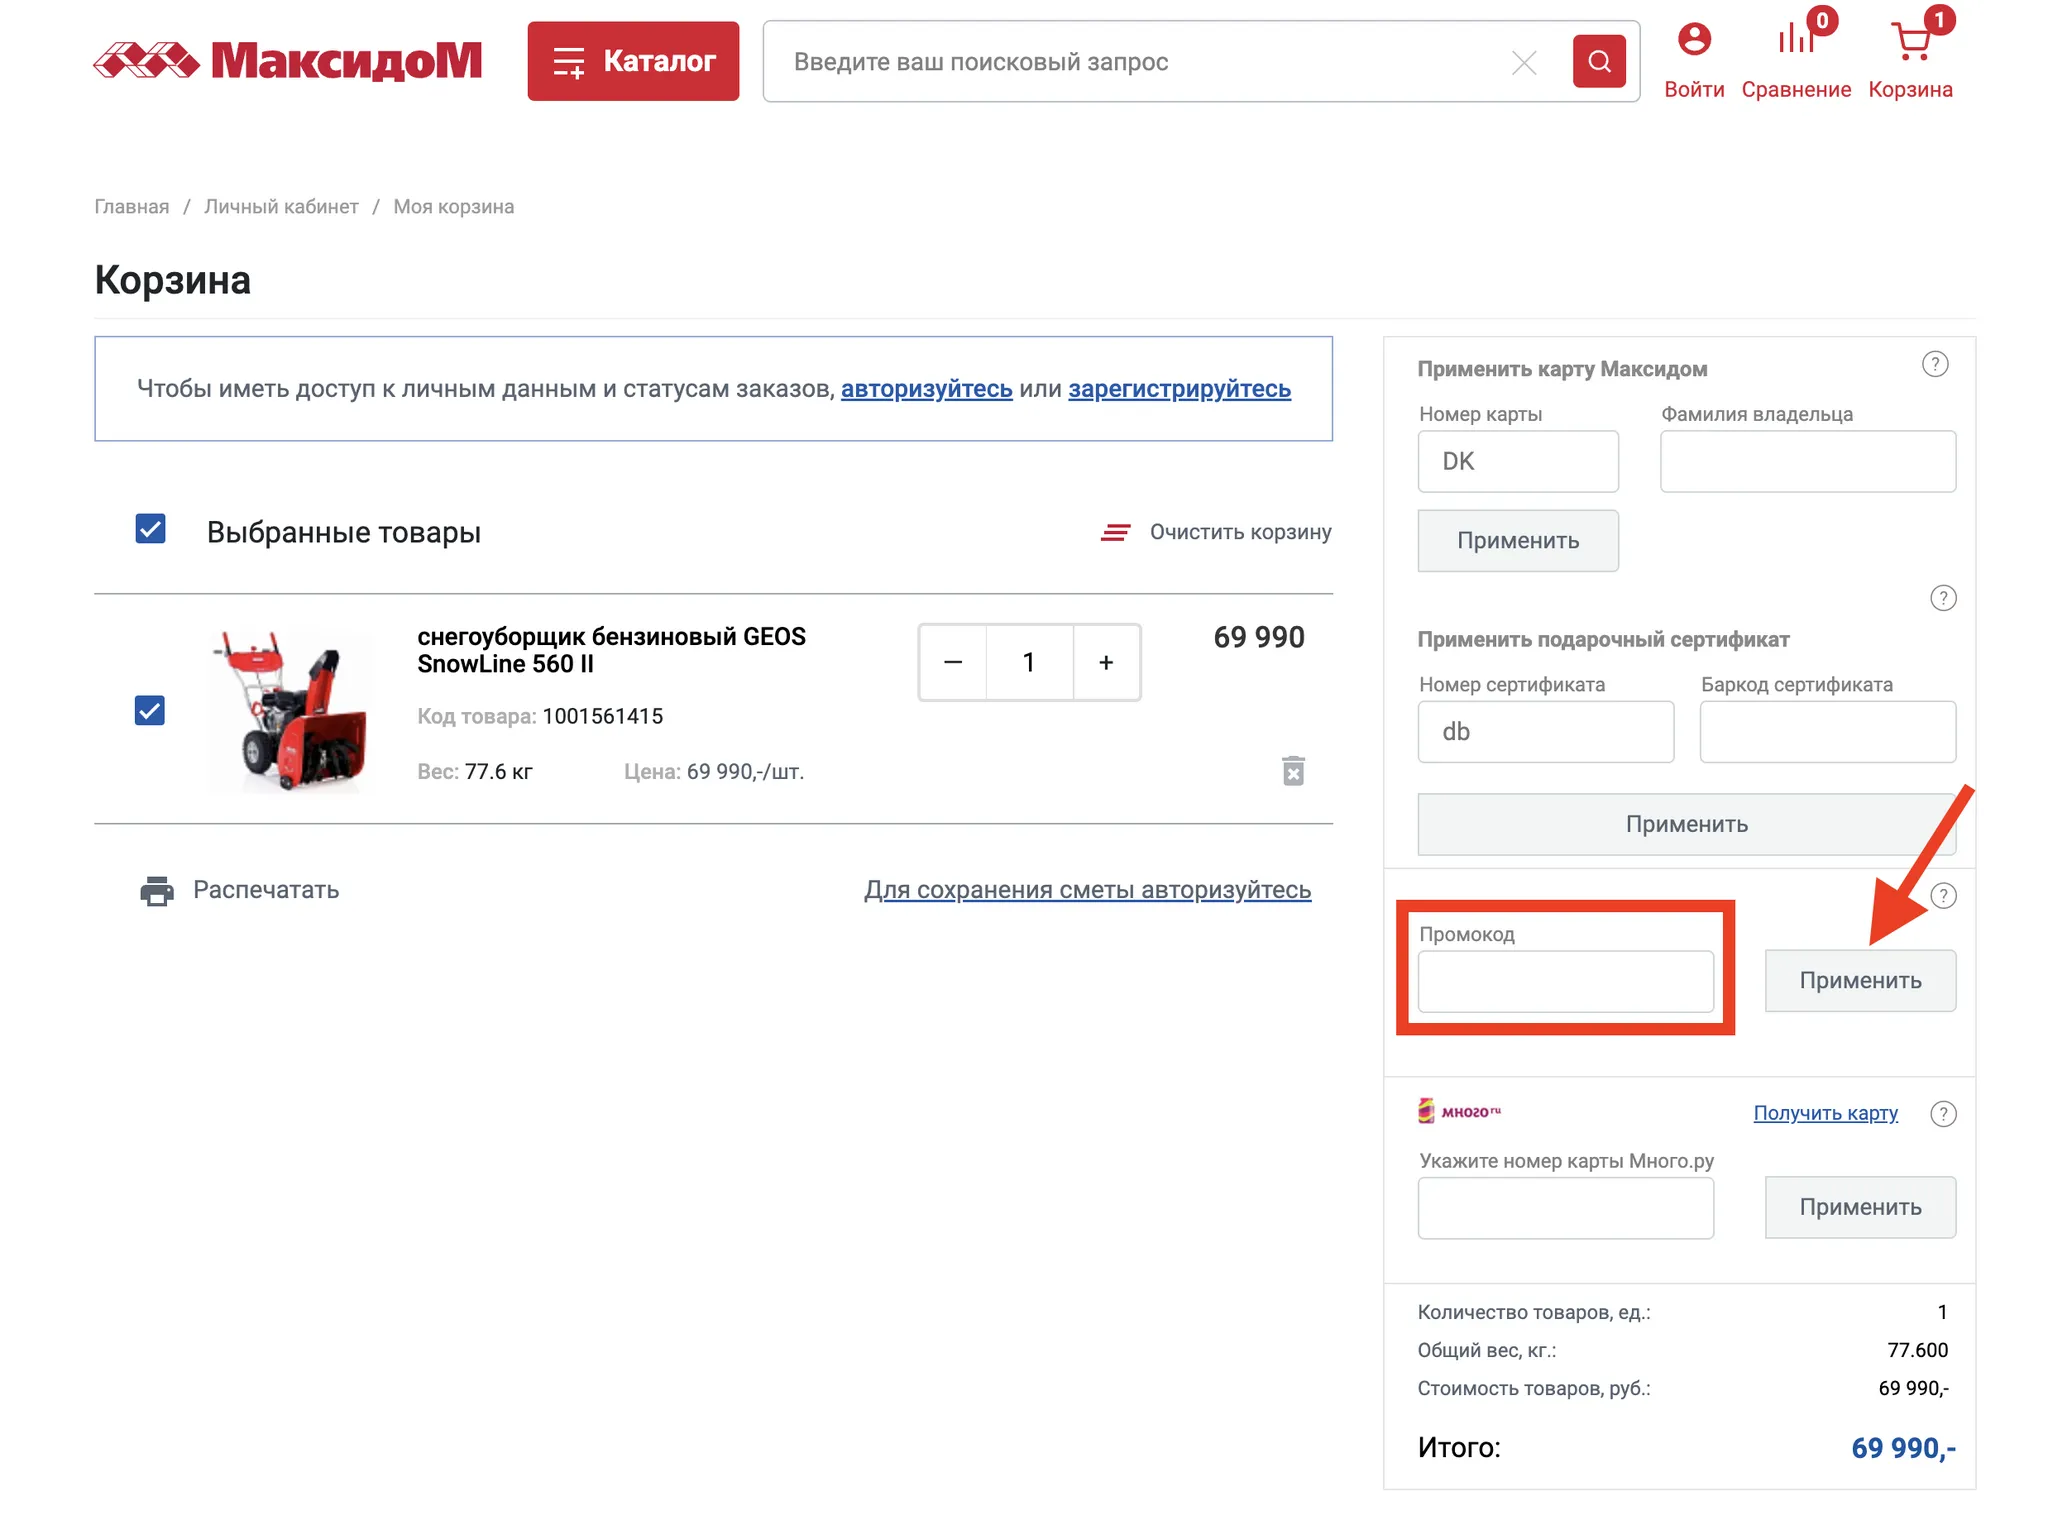The height and width of the screenshot is (1520, 2048).
Task: Click the quantity value field
Action: coord(1029,662)
